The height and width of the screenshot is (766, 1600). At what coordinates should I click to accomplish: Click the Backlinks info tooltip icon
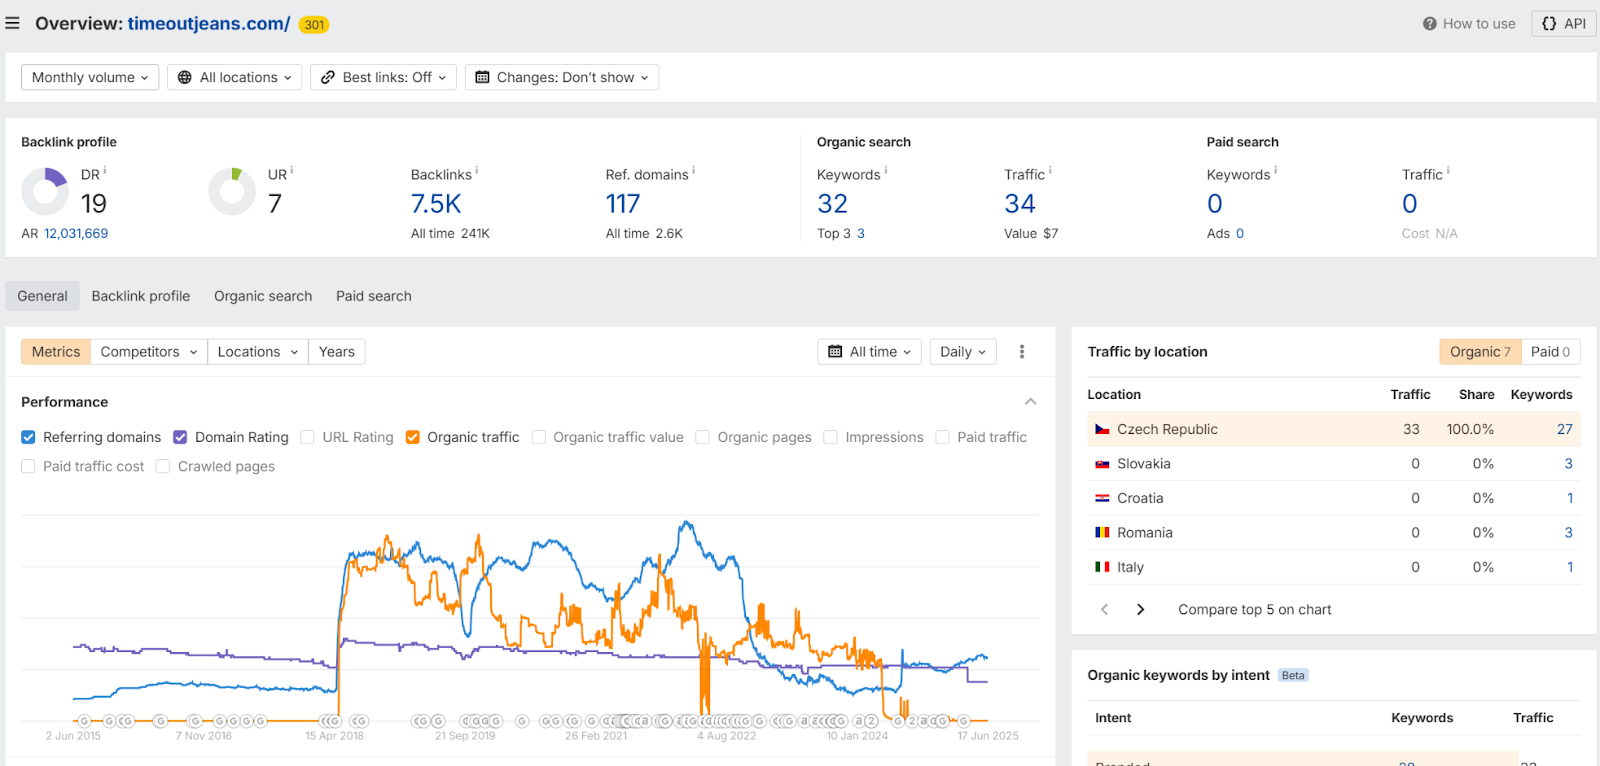[x=477, y=170]
